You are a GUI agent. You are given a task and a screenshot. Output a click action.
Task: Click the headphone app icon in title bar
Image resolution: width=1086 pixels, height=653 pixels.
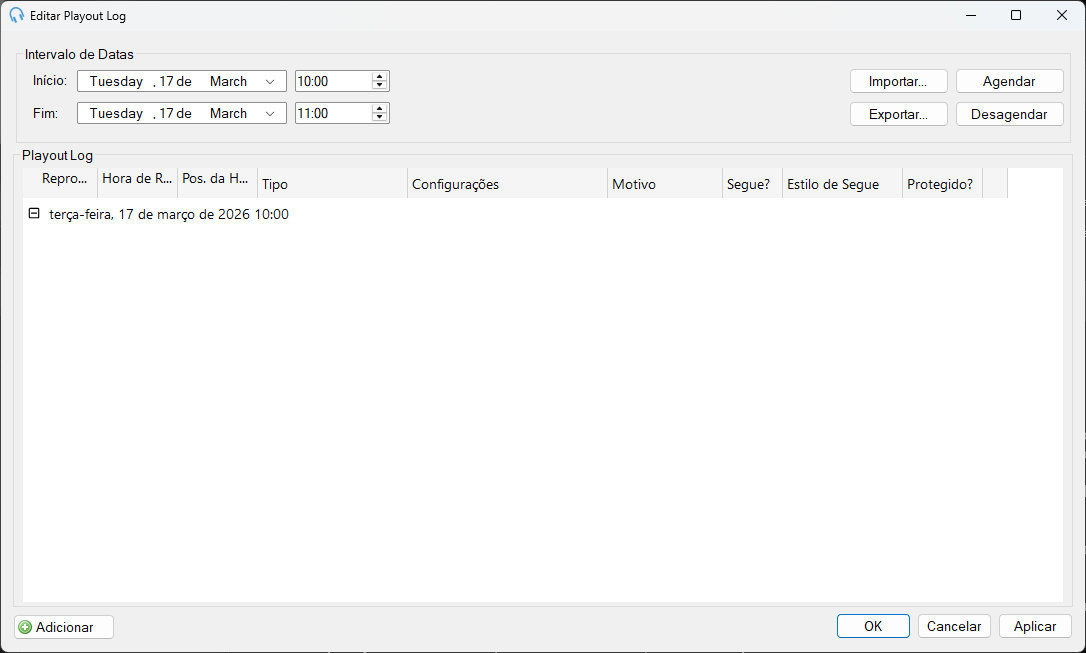[17, 15]
